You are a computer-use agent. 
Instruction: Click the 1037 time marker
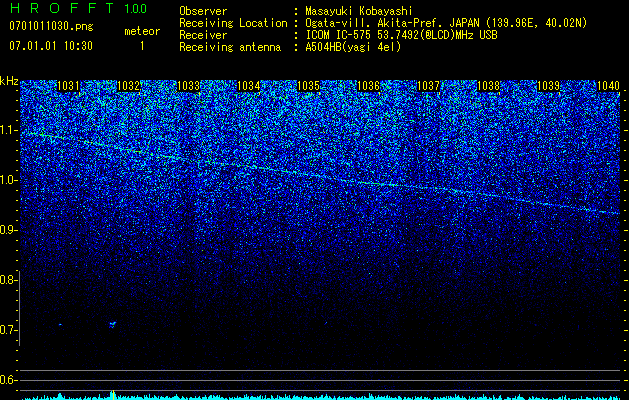click(428, 86)
